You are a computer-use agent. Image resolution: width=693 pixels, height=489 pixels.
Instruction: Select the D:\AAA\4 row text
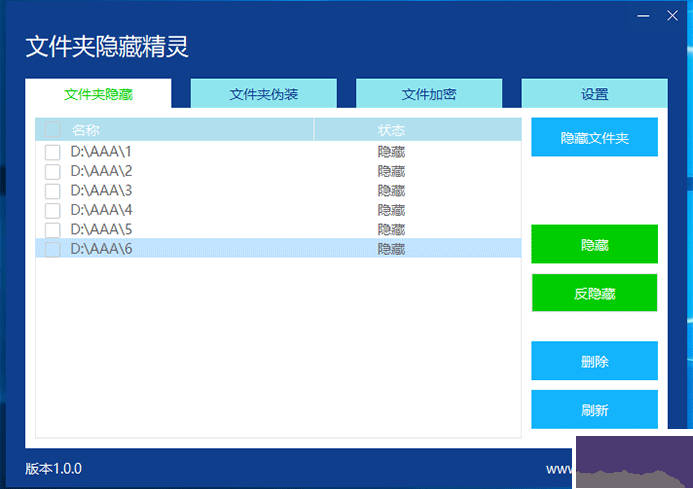(x=101, y=210)
